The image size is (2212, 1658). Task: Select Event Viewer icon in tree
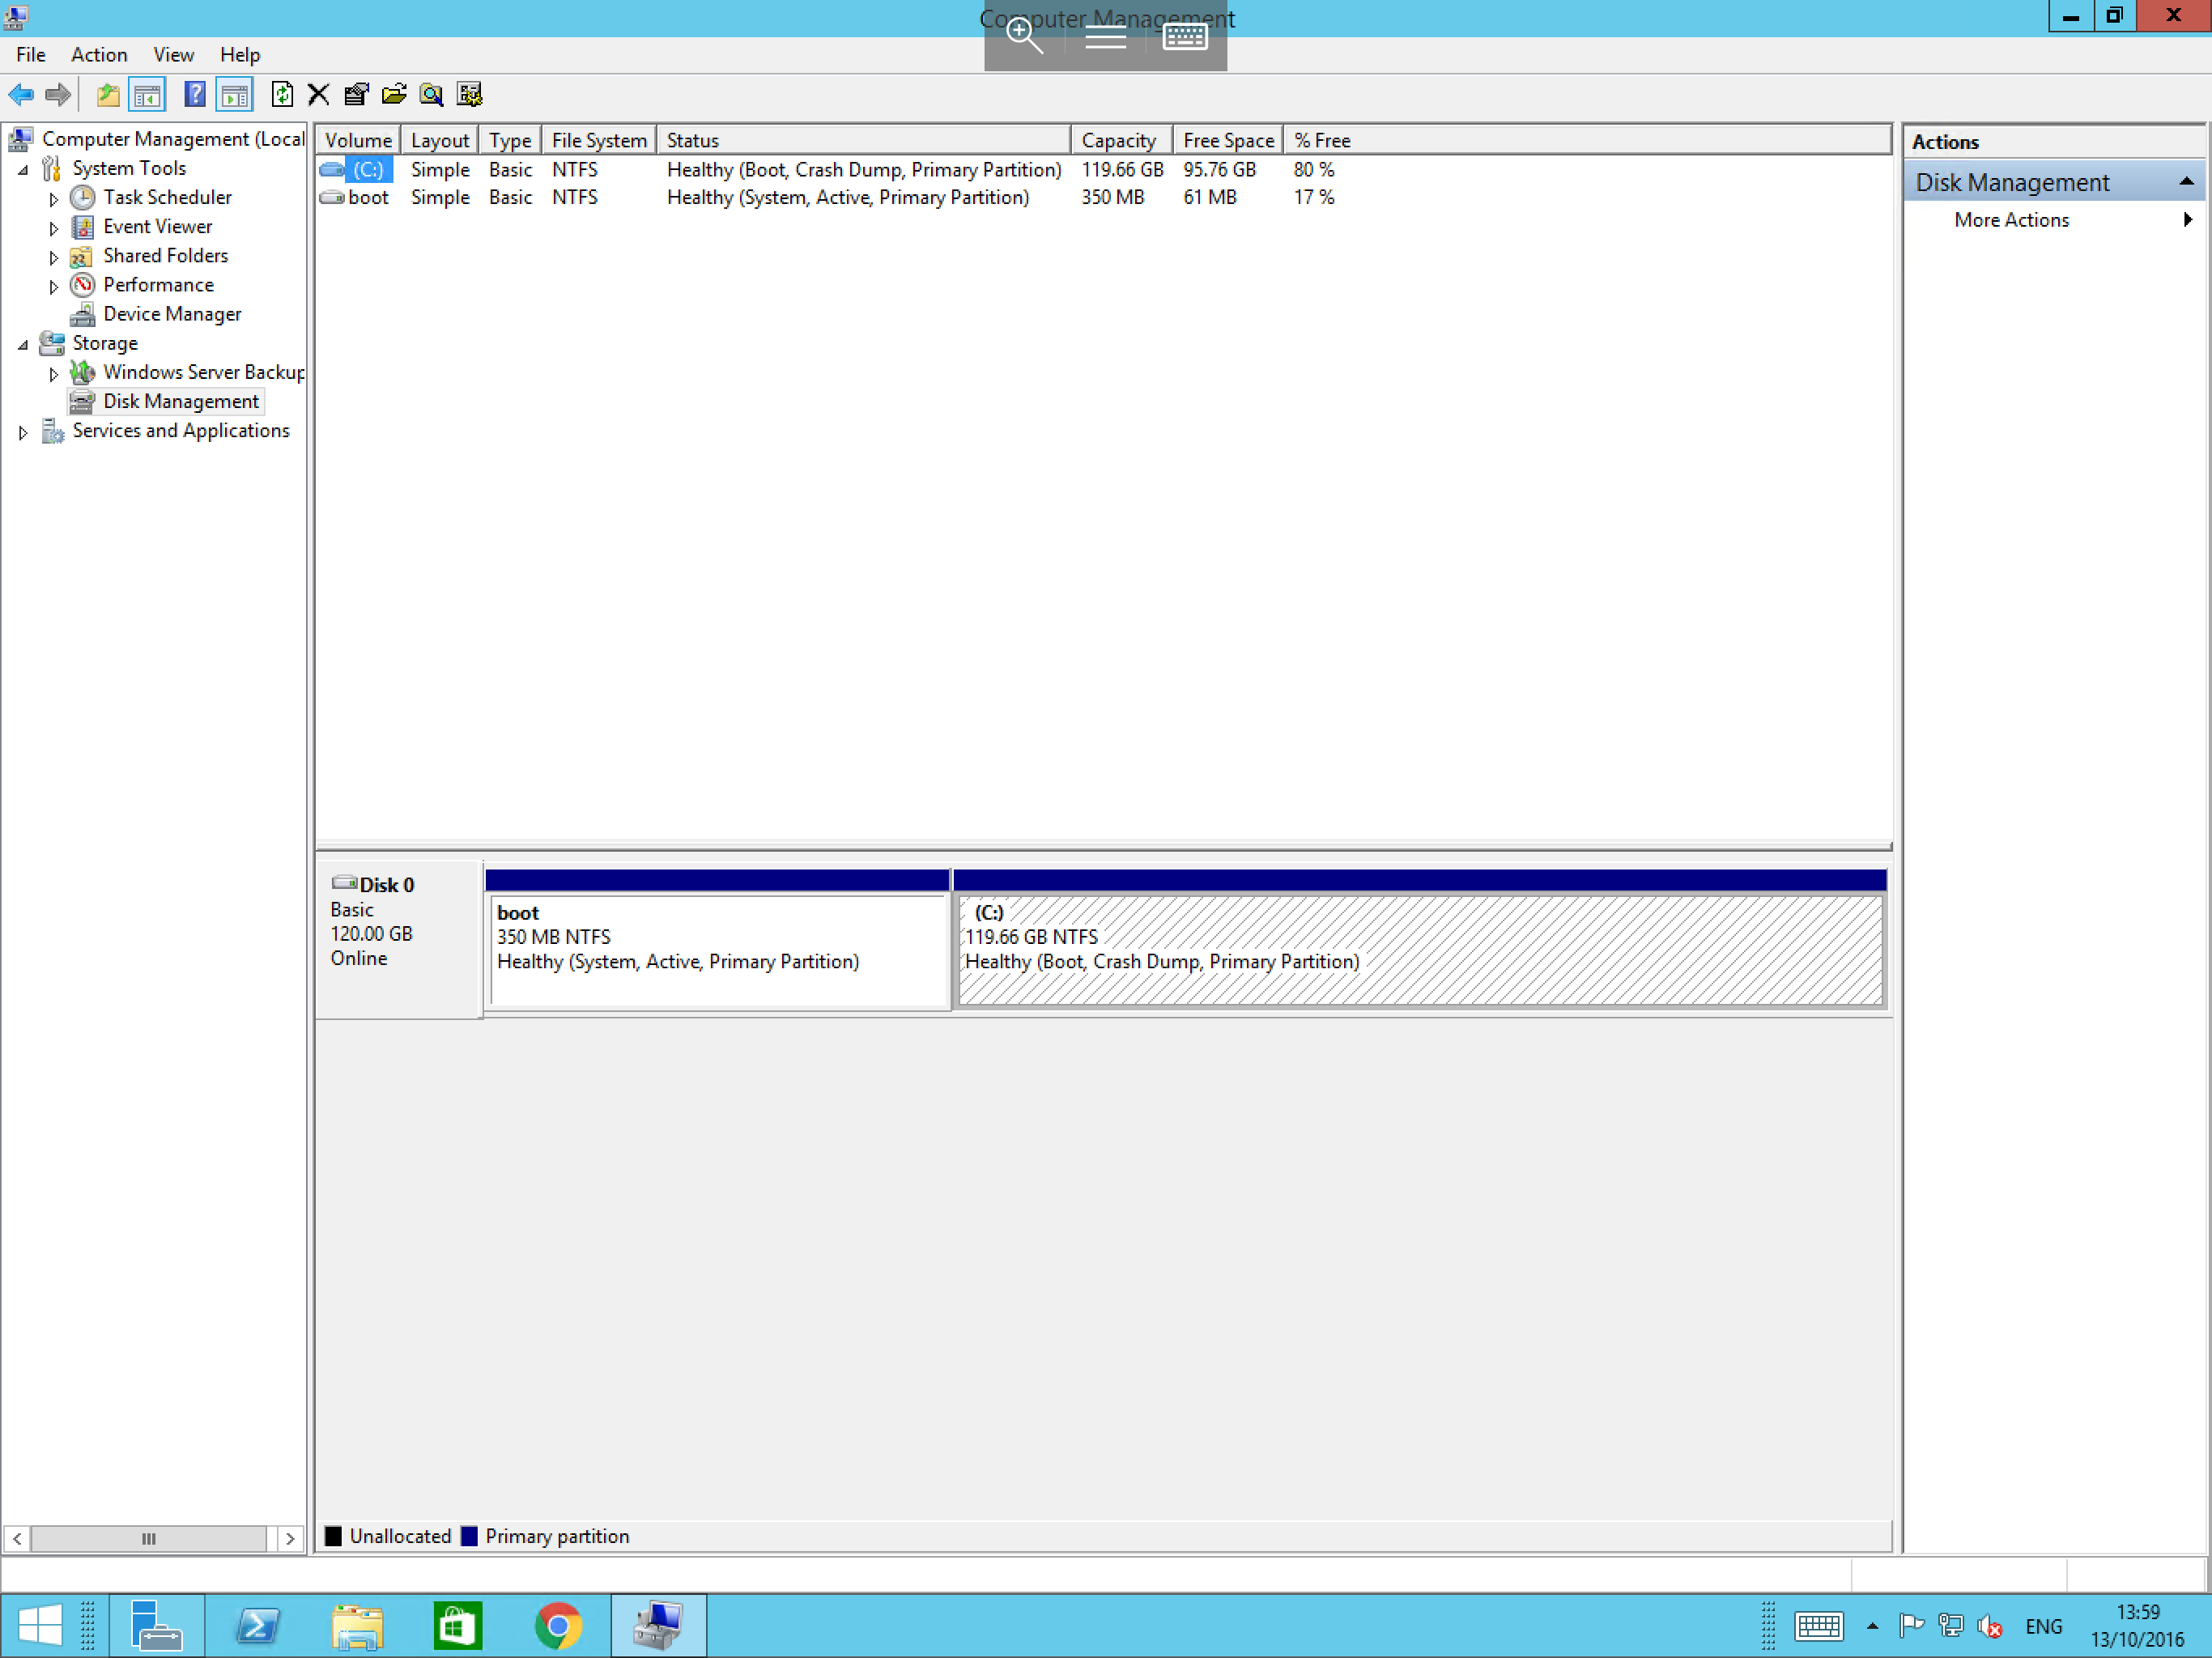[x=83, y=227]
